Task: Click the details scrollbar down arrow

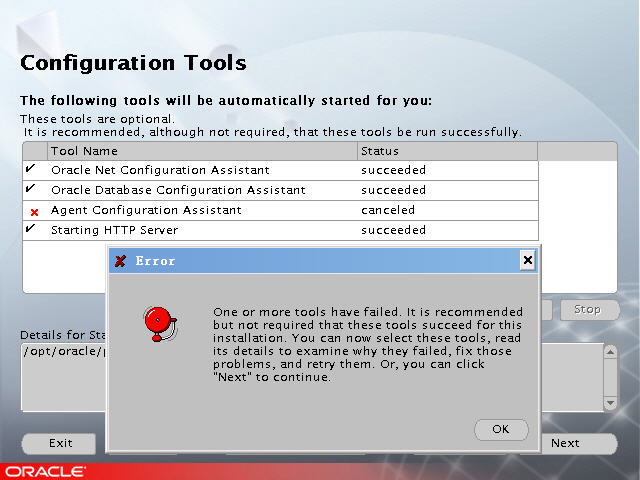Action: pyautogui.click(x=610, y=403)
